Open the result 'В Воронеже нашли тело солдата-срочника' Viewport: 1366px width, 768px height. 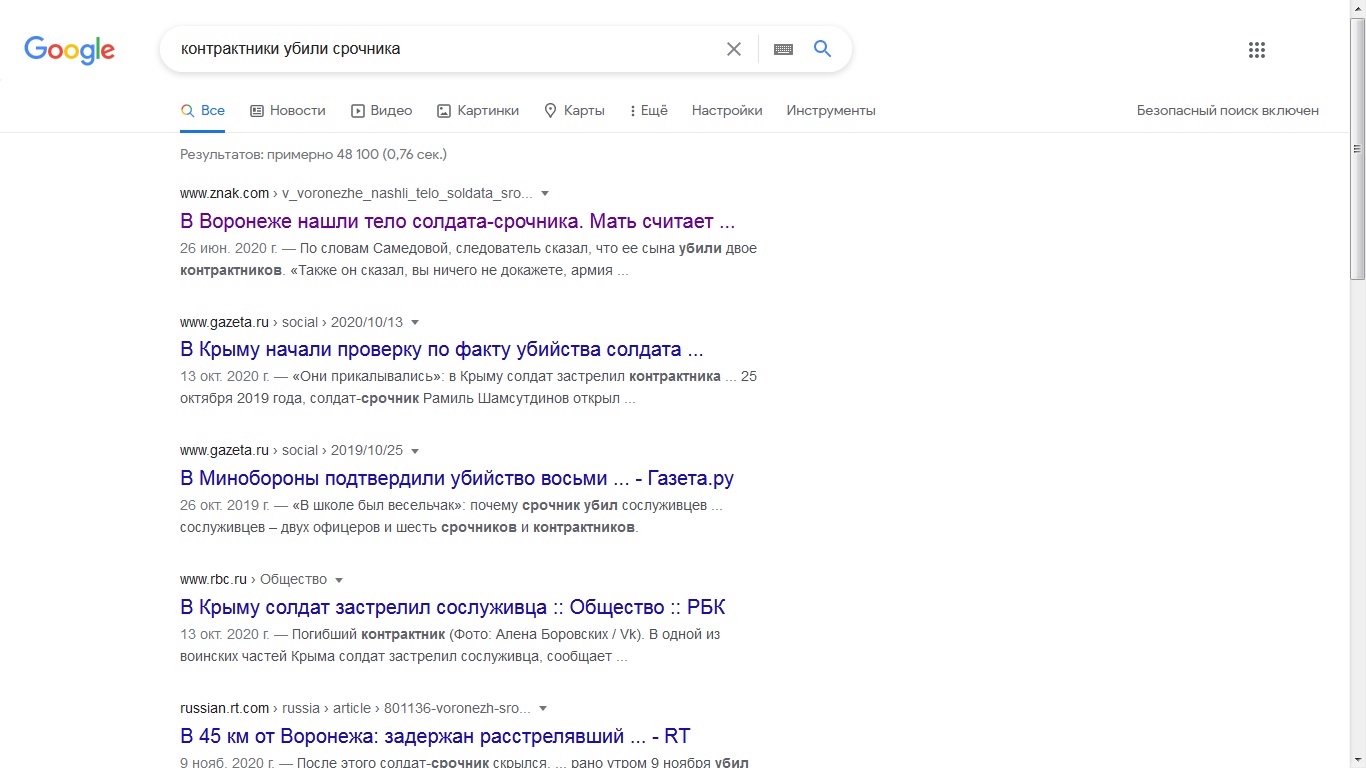click(458, 221)
